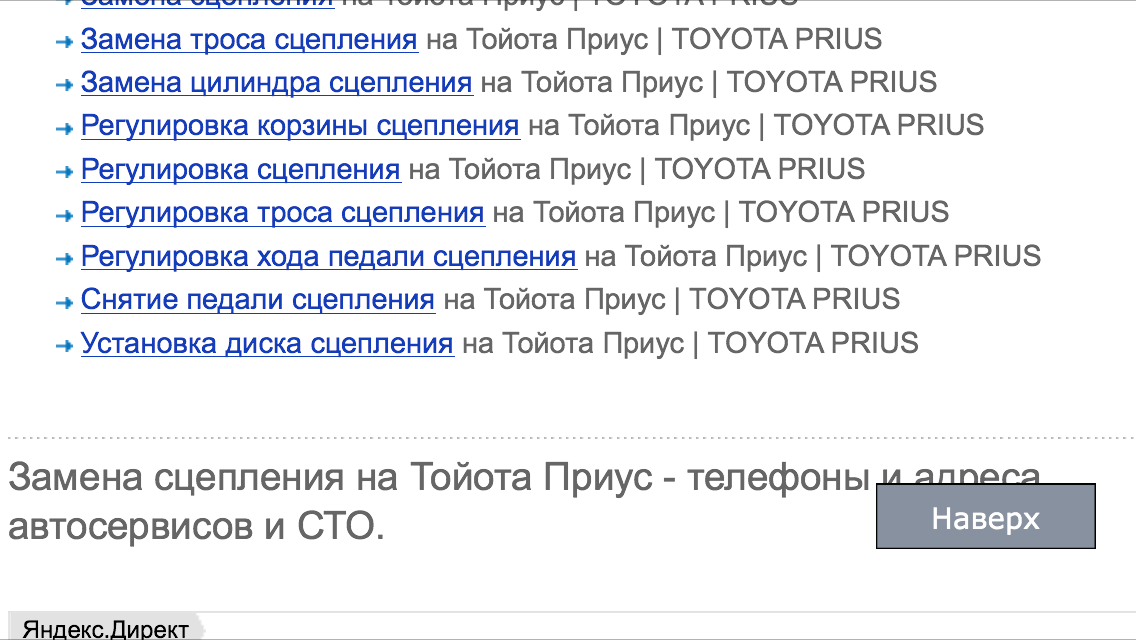Click the arrow icon beside 'Регулировка корзины сцепления'
Viewport: 1136px width, 640px height.
pyautogui.click(x=63, y=127)
